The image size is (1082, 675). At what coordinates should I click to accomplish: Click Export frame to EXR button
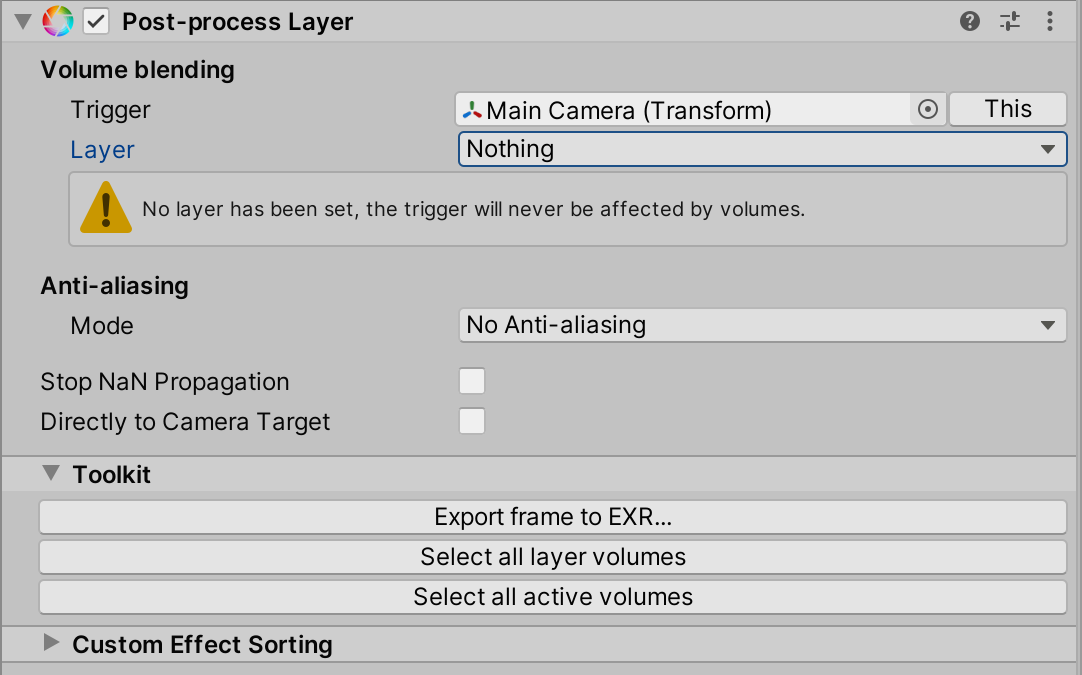(553, 517)
